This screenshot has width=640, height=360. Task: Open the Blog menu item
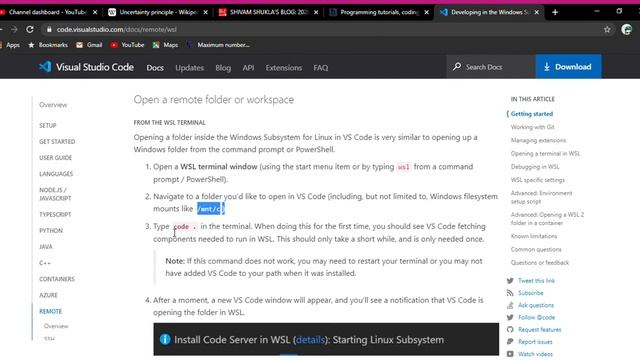223,68
